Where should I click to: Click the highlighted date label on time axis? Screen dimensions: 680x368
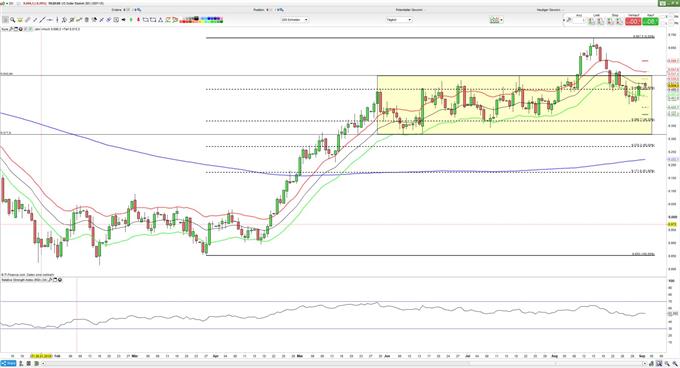(x=41, y=356)
